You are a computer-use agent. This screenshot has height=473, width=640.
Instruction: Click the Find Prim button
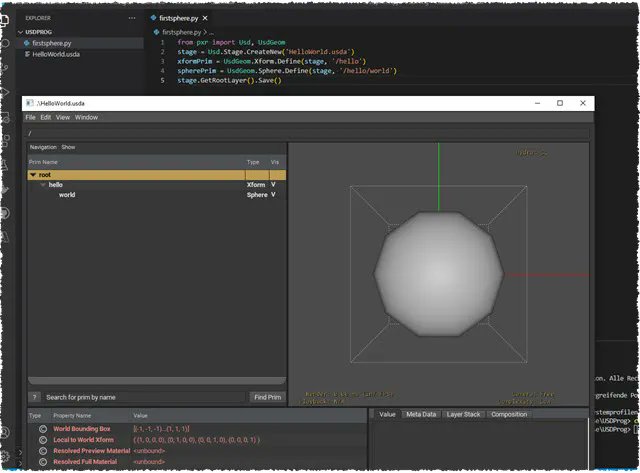tap(267, 397)
